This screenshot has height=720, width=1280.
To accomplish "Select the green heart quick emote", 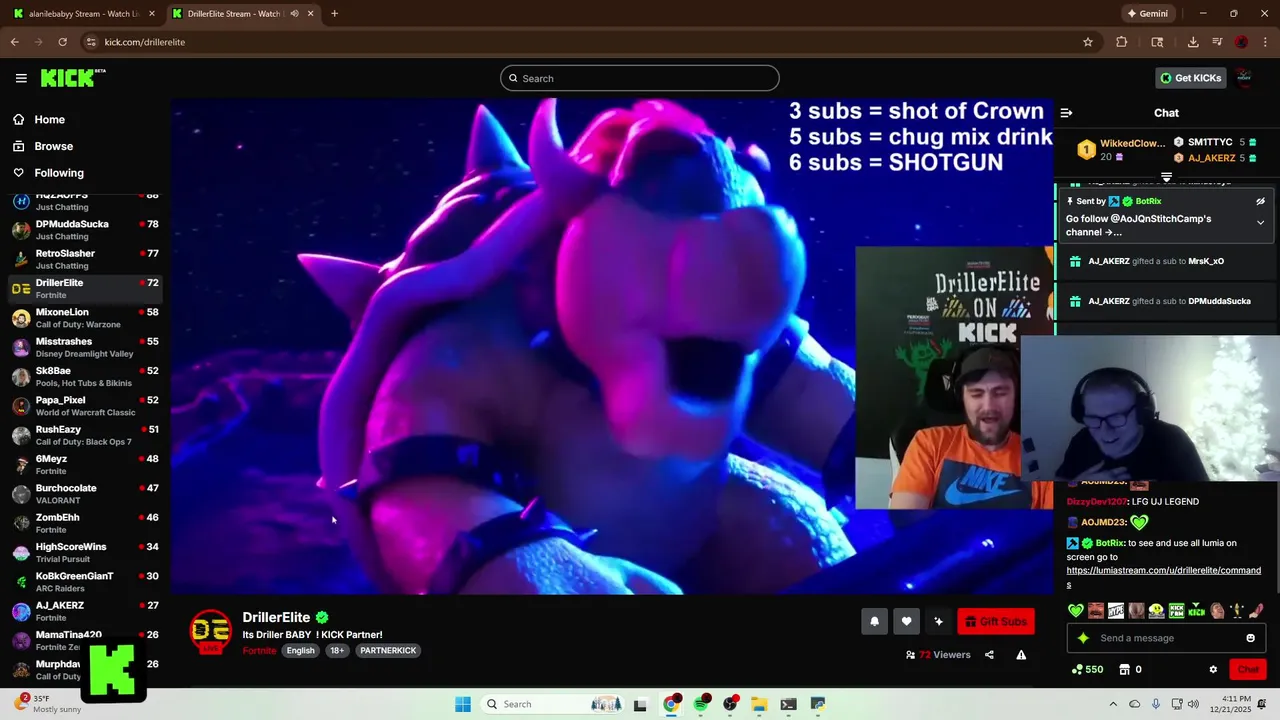I will (x=1075, y=610).
